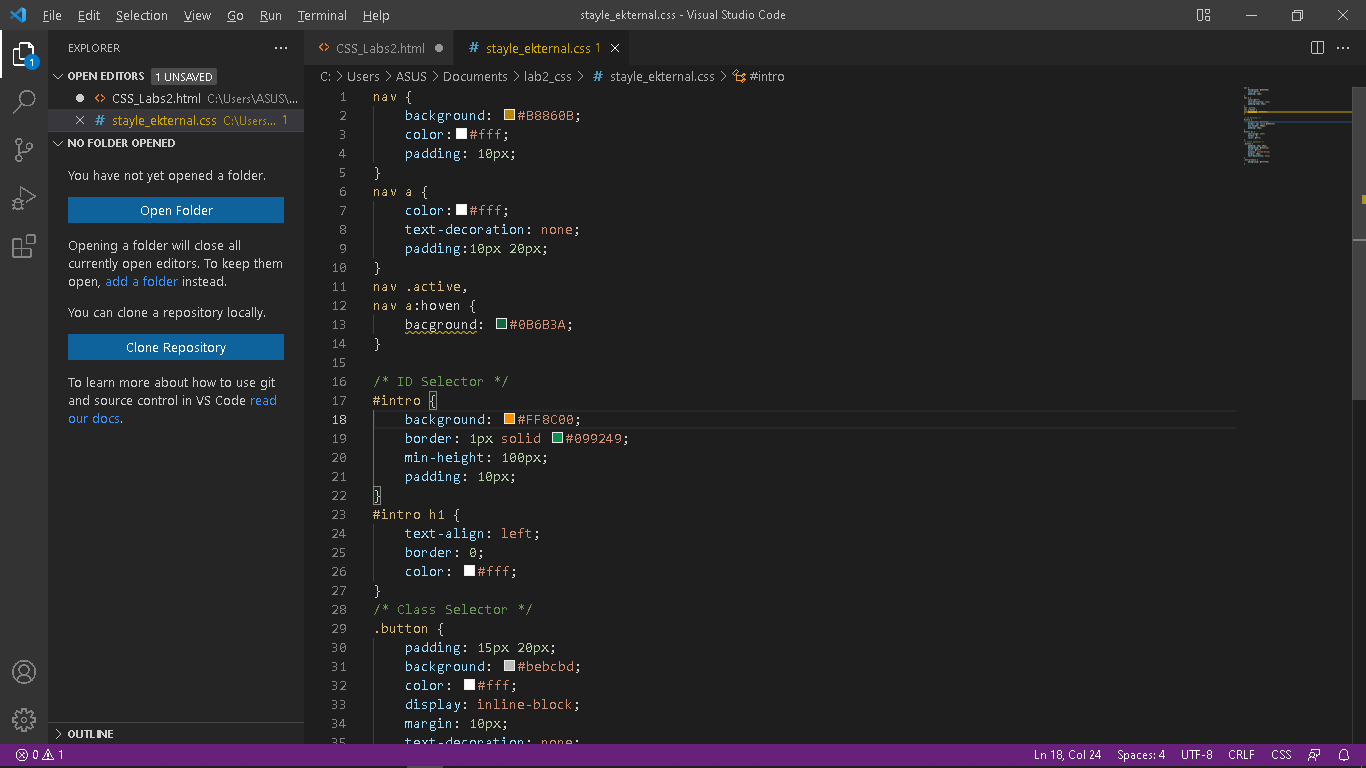1366x768 pixels.
Task: Toggle the Explorer view in the activity bar
Action: 24,55
